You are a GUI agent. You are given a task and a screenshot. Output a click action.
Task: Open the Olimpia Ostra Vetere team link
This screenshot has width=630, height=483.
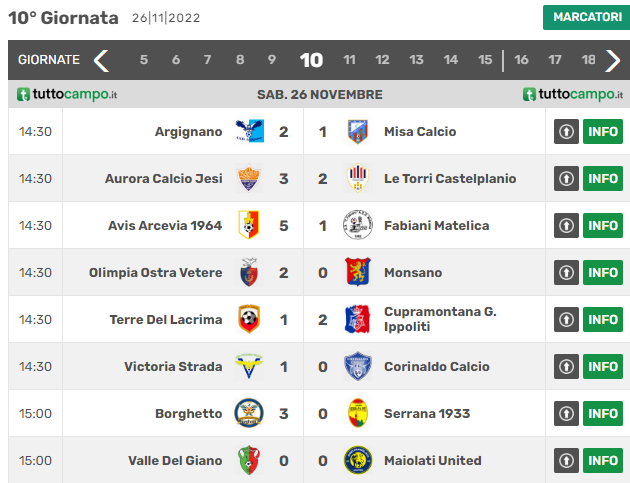(x=155, y=272)
